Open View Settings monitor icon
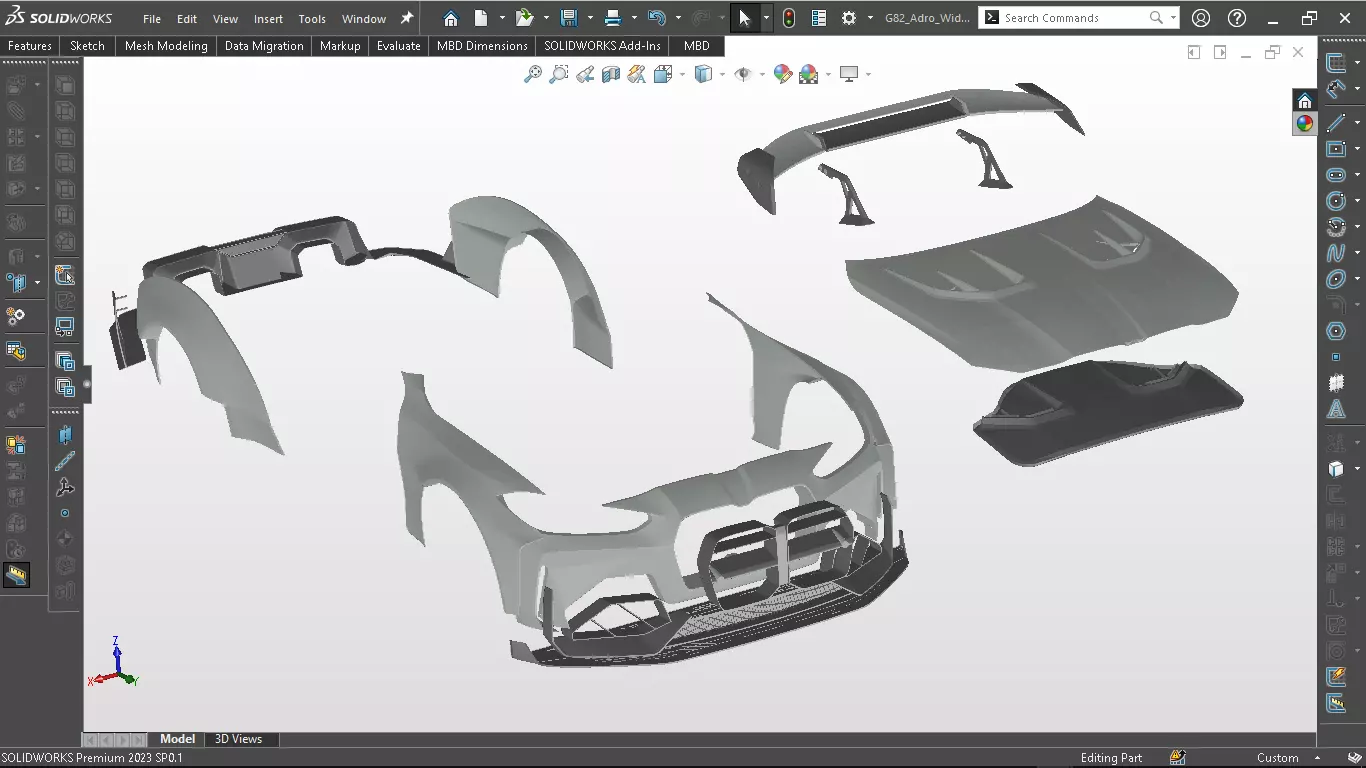The width and height of the screenshot is (1366, 768). 850,74
